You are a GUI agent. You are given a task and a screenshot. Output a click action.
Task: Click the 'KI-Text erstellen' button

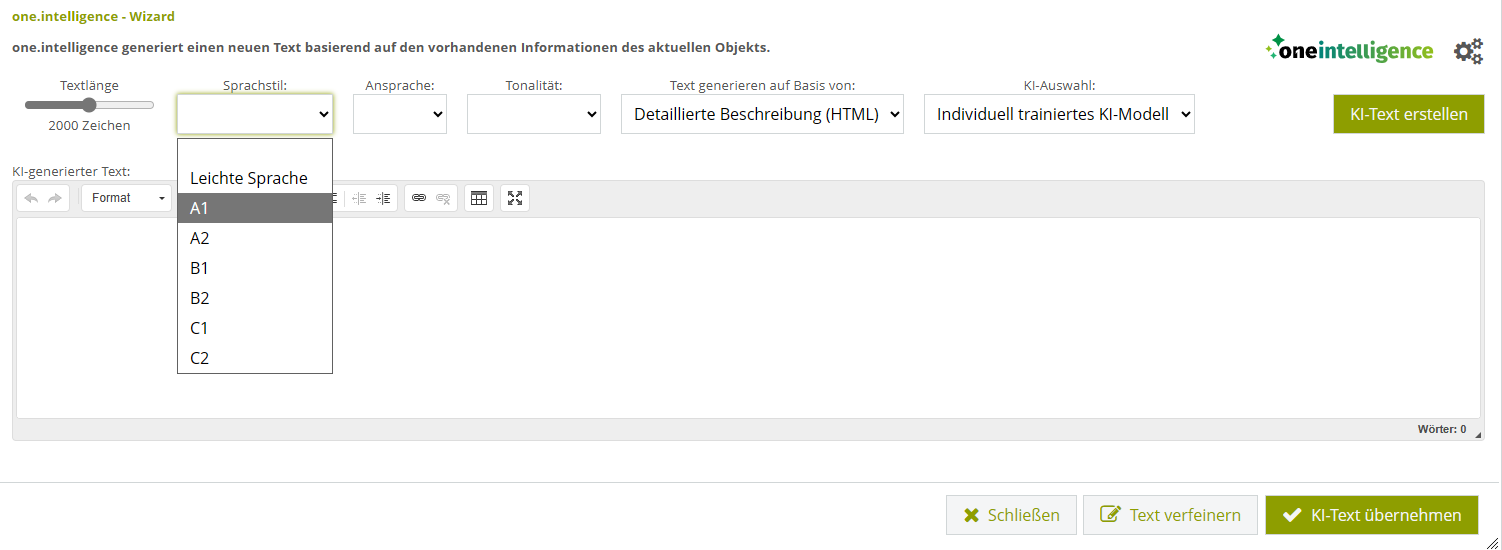[1408, 114]
